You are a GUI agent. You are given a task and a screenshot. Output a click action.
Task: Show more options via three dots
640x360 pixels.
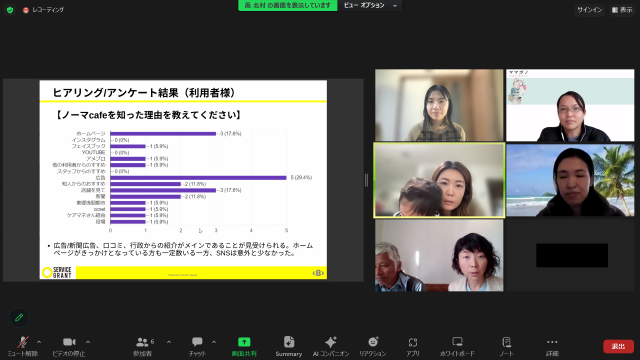pyautogui.click(x=552, y=346)
